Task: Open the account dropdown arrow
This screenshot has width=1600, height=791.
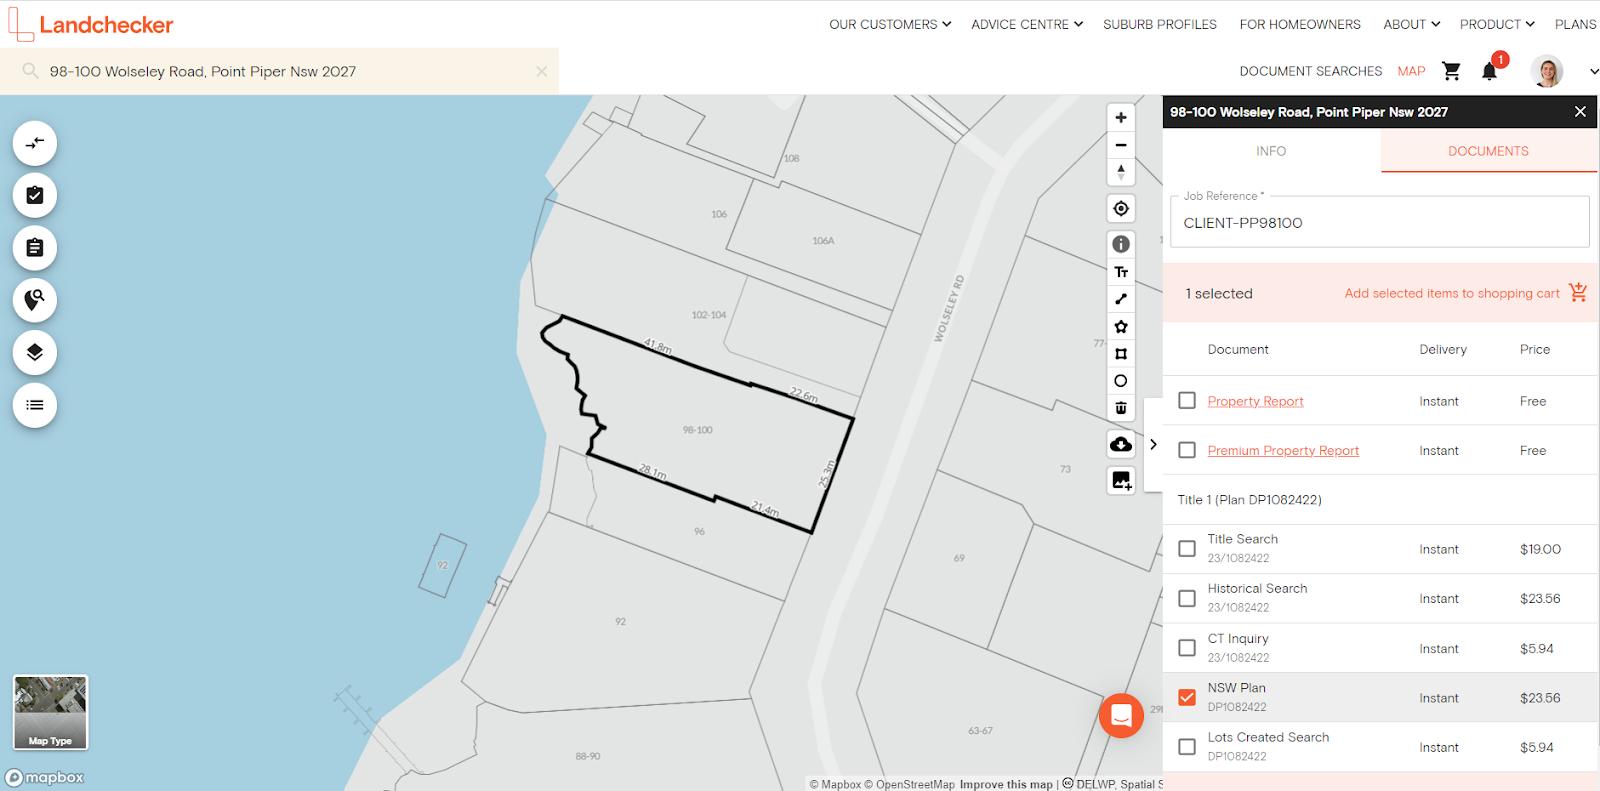Action: [1593, 72]
